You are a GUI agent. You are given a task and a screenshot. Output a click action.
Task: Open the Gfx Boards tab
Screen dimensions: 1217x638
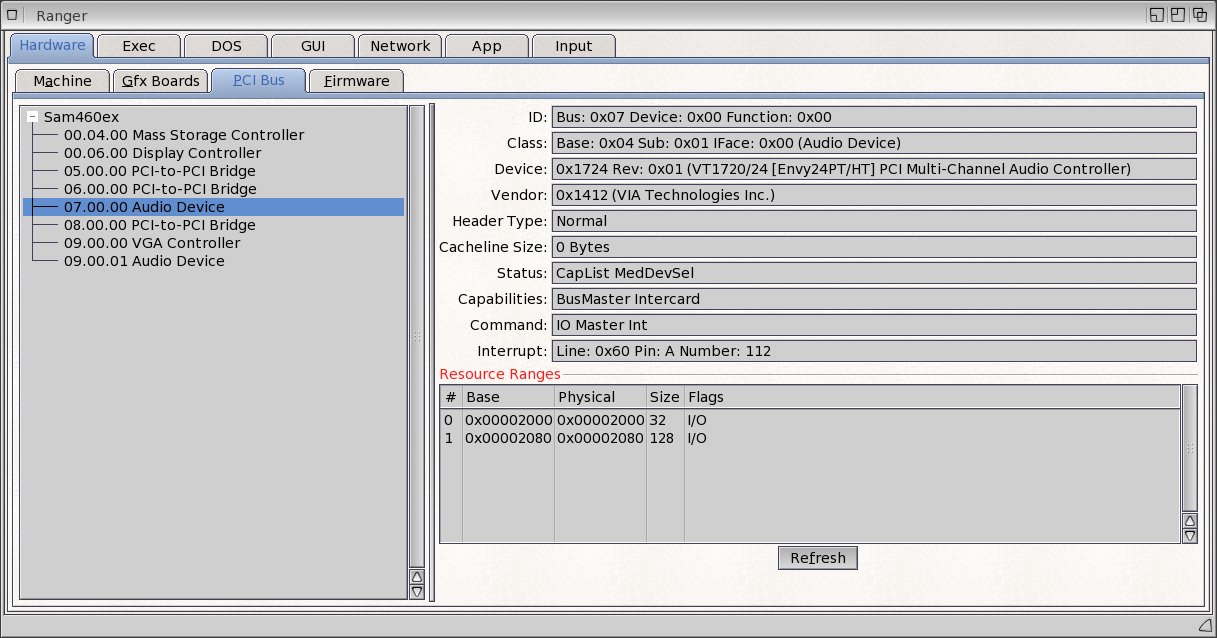pos(161,81)
